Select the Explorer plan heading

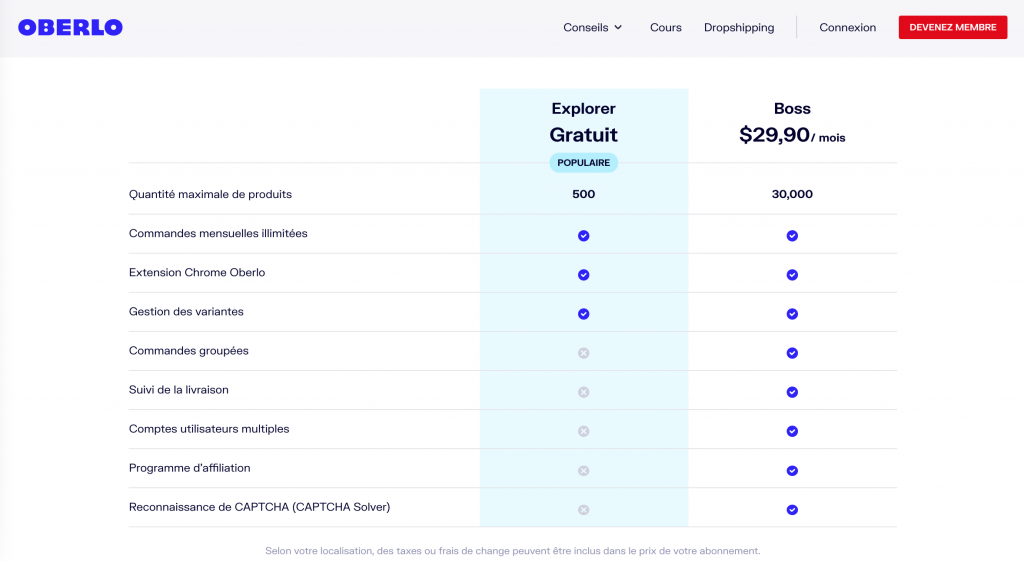(584, 108)
